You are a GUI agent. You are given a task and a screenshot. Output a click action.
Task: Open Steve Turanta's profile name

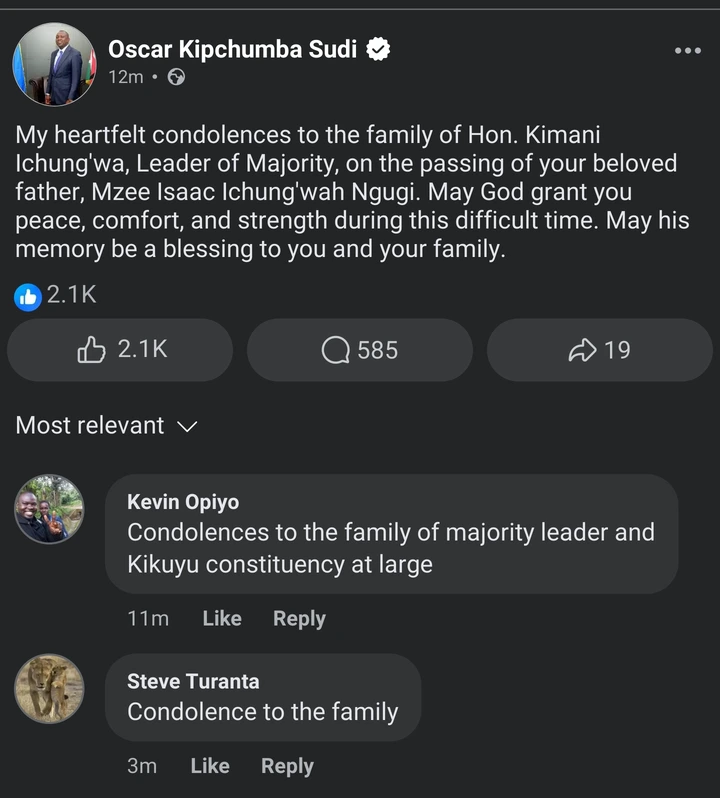tap(193, 682)
